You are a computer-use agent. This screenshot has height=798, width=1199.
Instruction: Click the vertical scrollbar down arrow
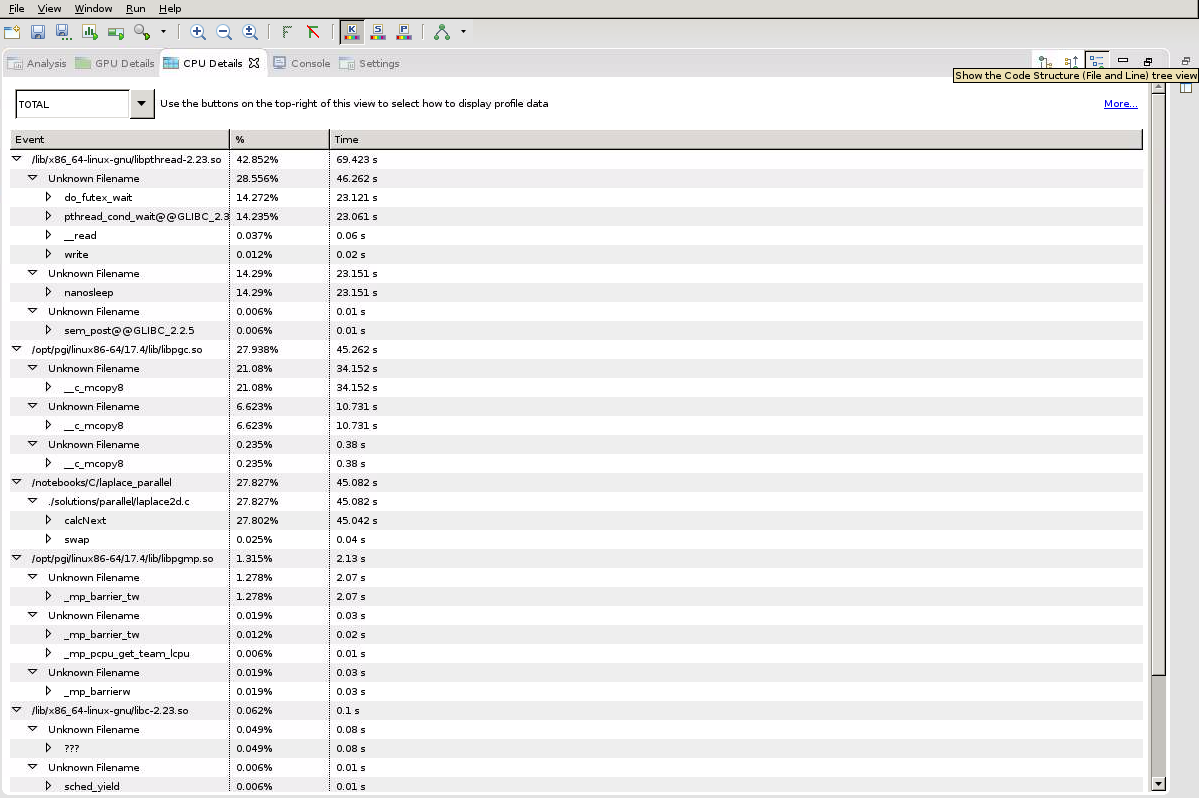point(1158,784)
